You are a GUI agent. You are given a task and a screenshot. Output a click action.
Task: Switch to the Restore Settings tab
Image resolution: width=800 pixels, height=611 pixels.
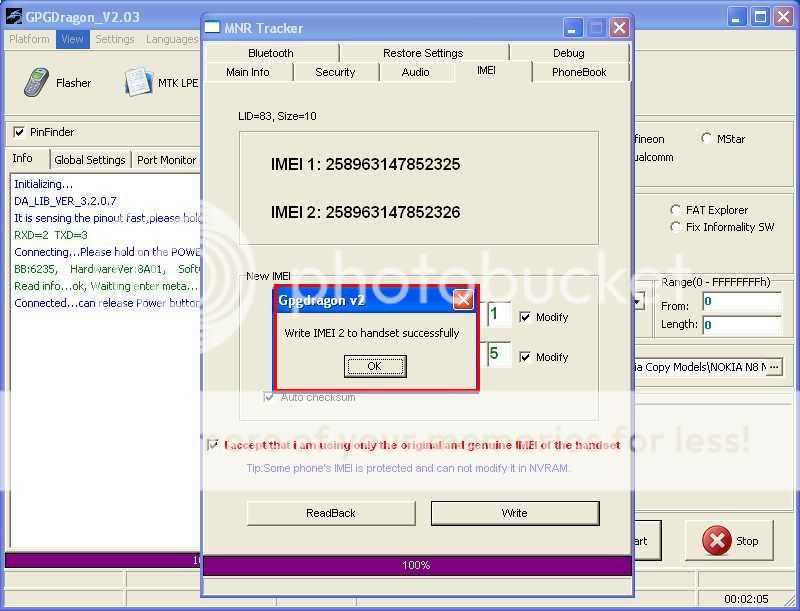[x=423, y=53]
